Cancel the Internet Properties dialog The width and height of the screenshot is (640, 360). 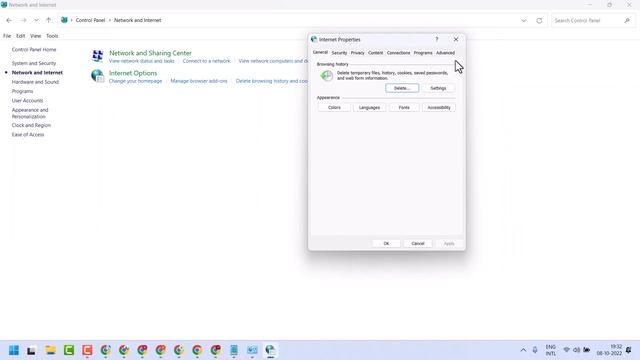pos(418,243)
